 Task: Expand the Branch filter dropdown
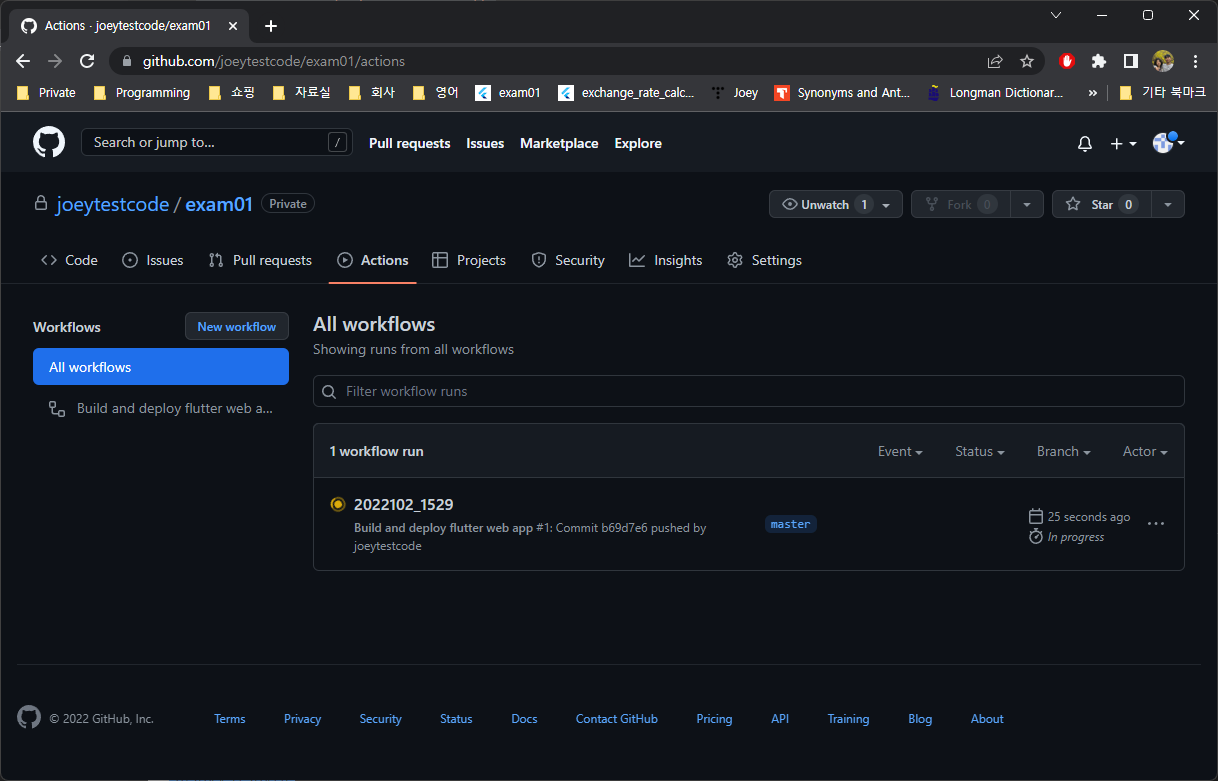[1064, 451]
